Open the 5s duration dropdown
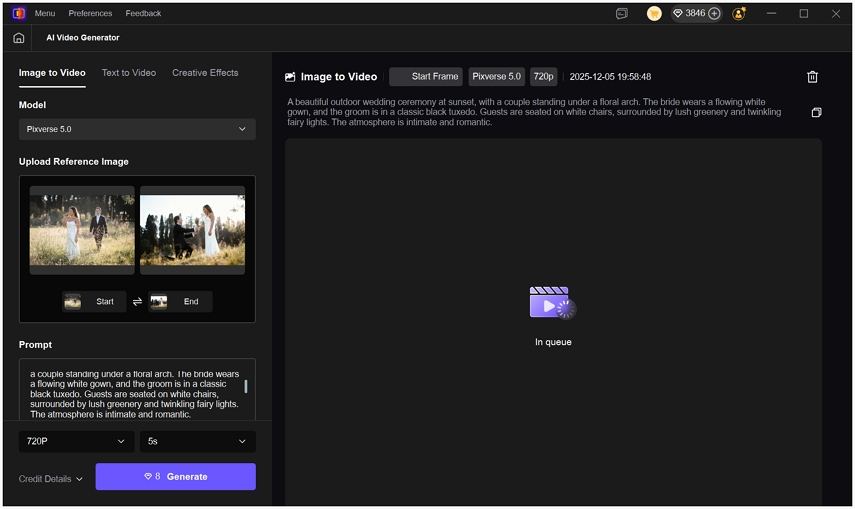 click(x=197, y=441)
